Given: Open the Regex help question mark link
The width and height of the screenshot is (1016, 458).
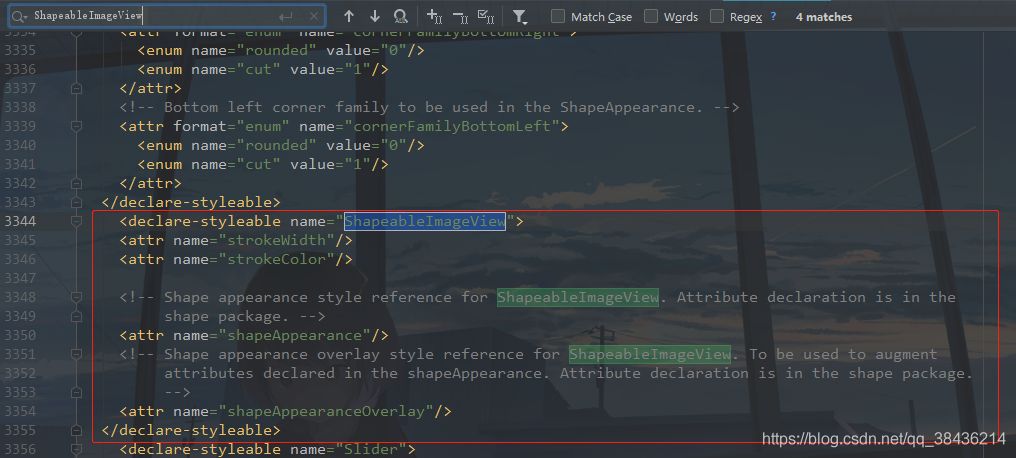Looking at the screenshot, I should [x=773, y=16].
